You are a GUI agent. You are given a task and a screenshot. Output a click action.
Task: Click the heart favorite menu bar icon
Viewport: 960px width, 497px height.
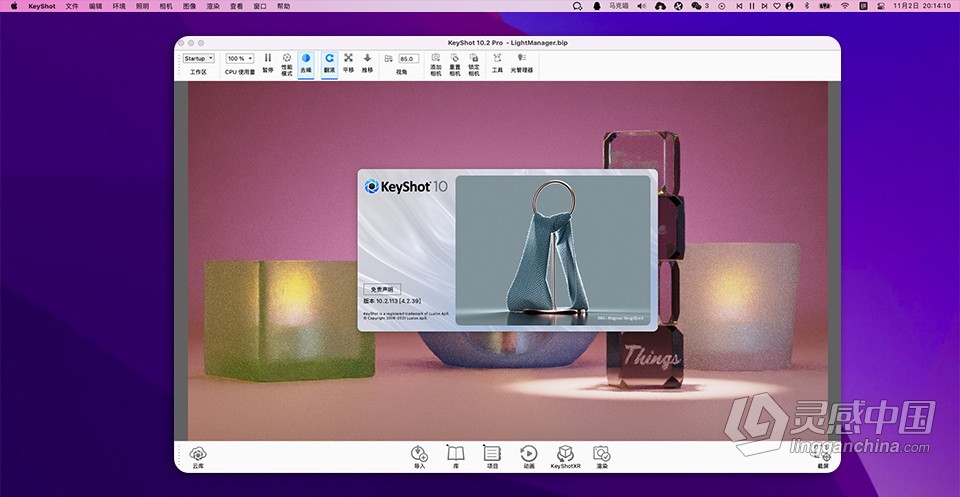(777, 6)
